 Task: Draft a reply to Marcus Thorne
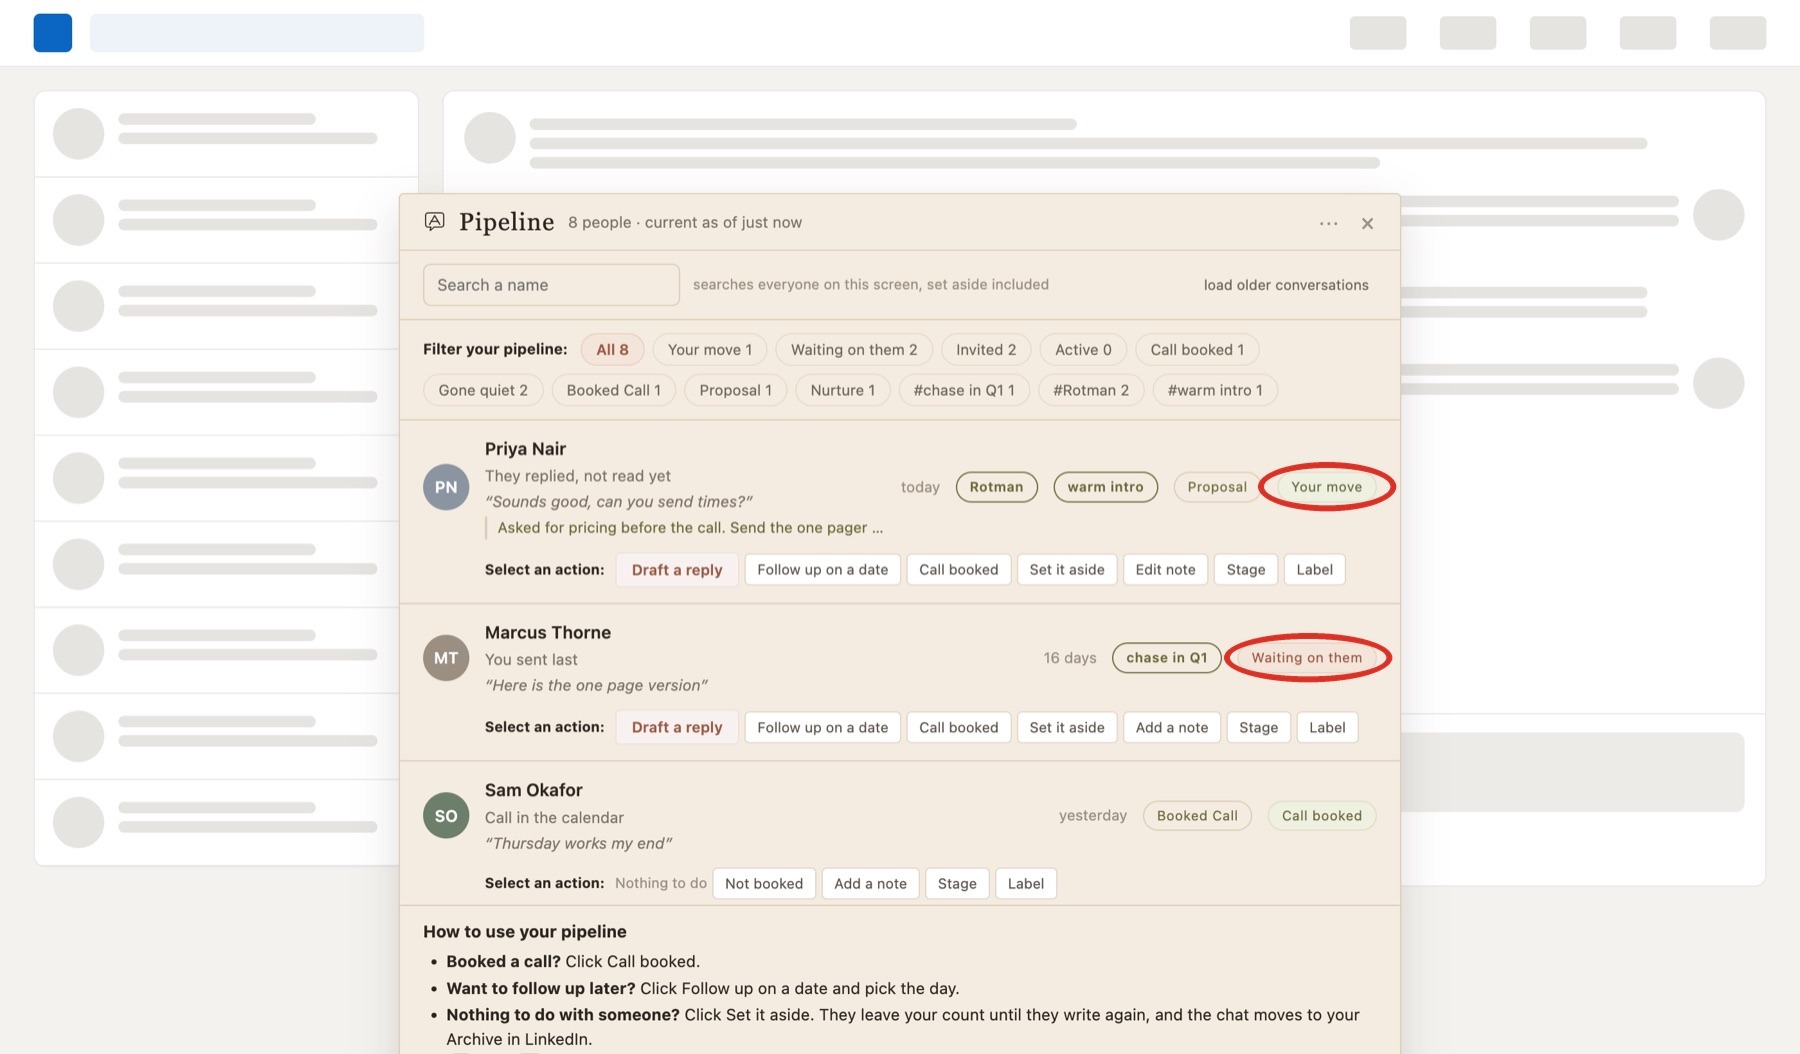coord(677,727)
